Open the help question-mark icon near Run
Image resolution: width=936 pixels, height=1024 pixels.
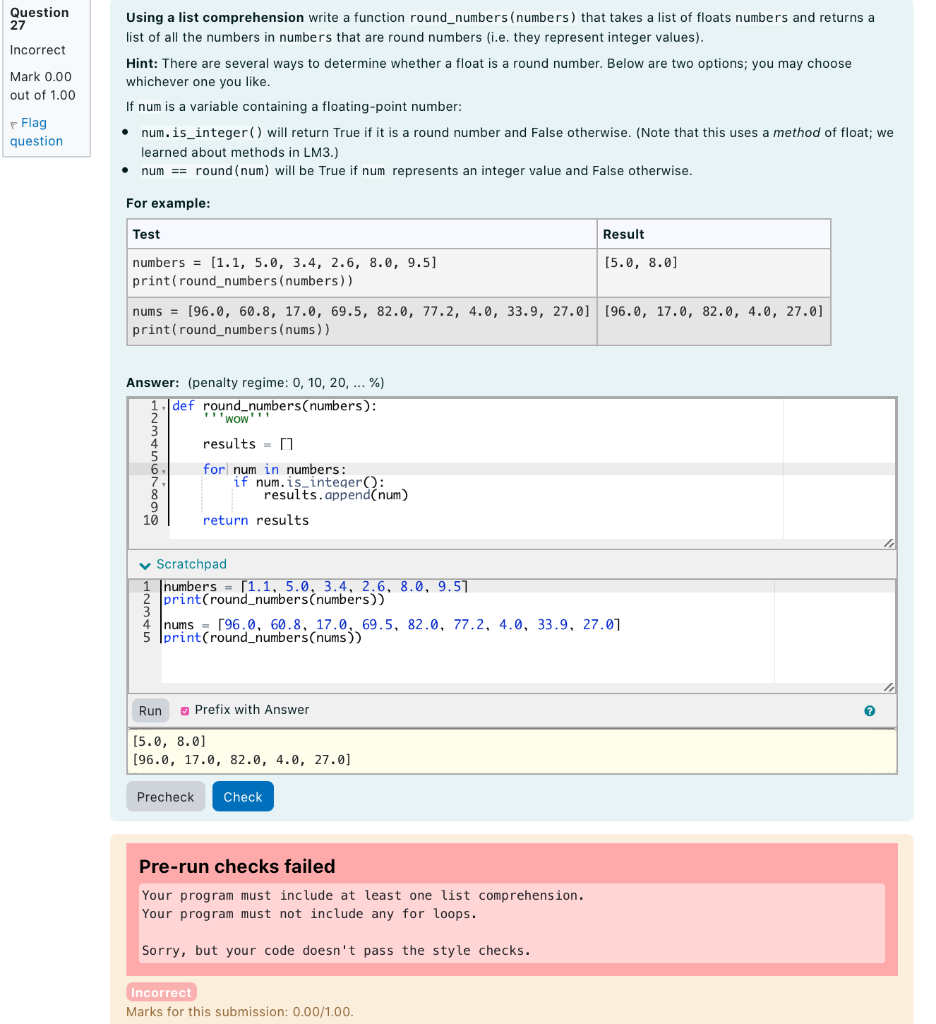(x=870, y=711)
